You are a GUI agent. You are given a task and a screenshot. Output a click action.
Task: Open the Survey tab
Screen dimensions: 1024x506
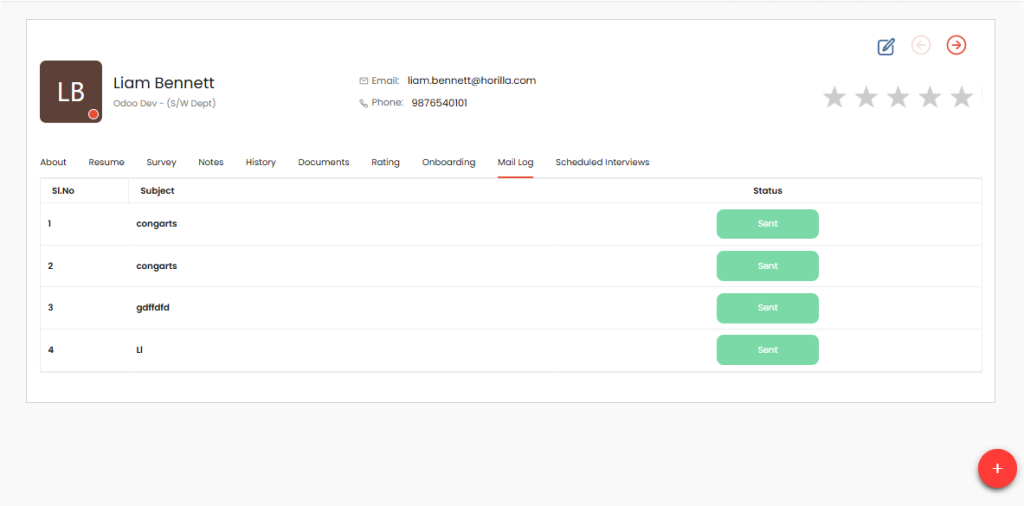click(x=161, y=162)
